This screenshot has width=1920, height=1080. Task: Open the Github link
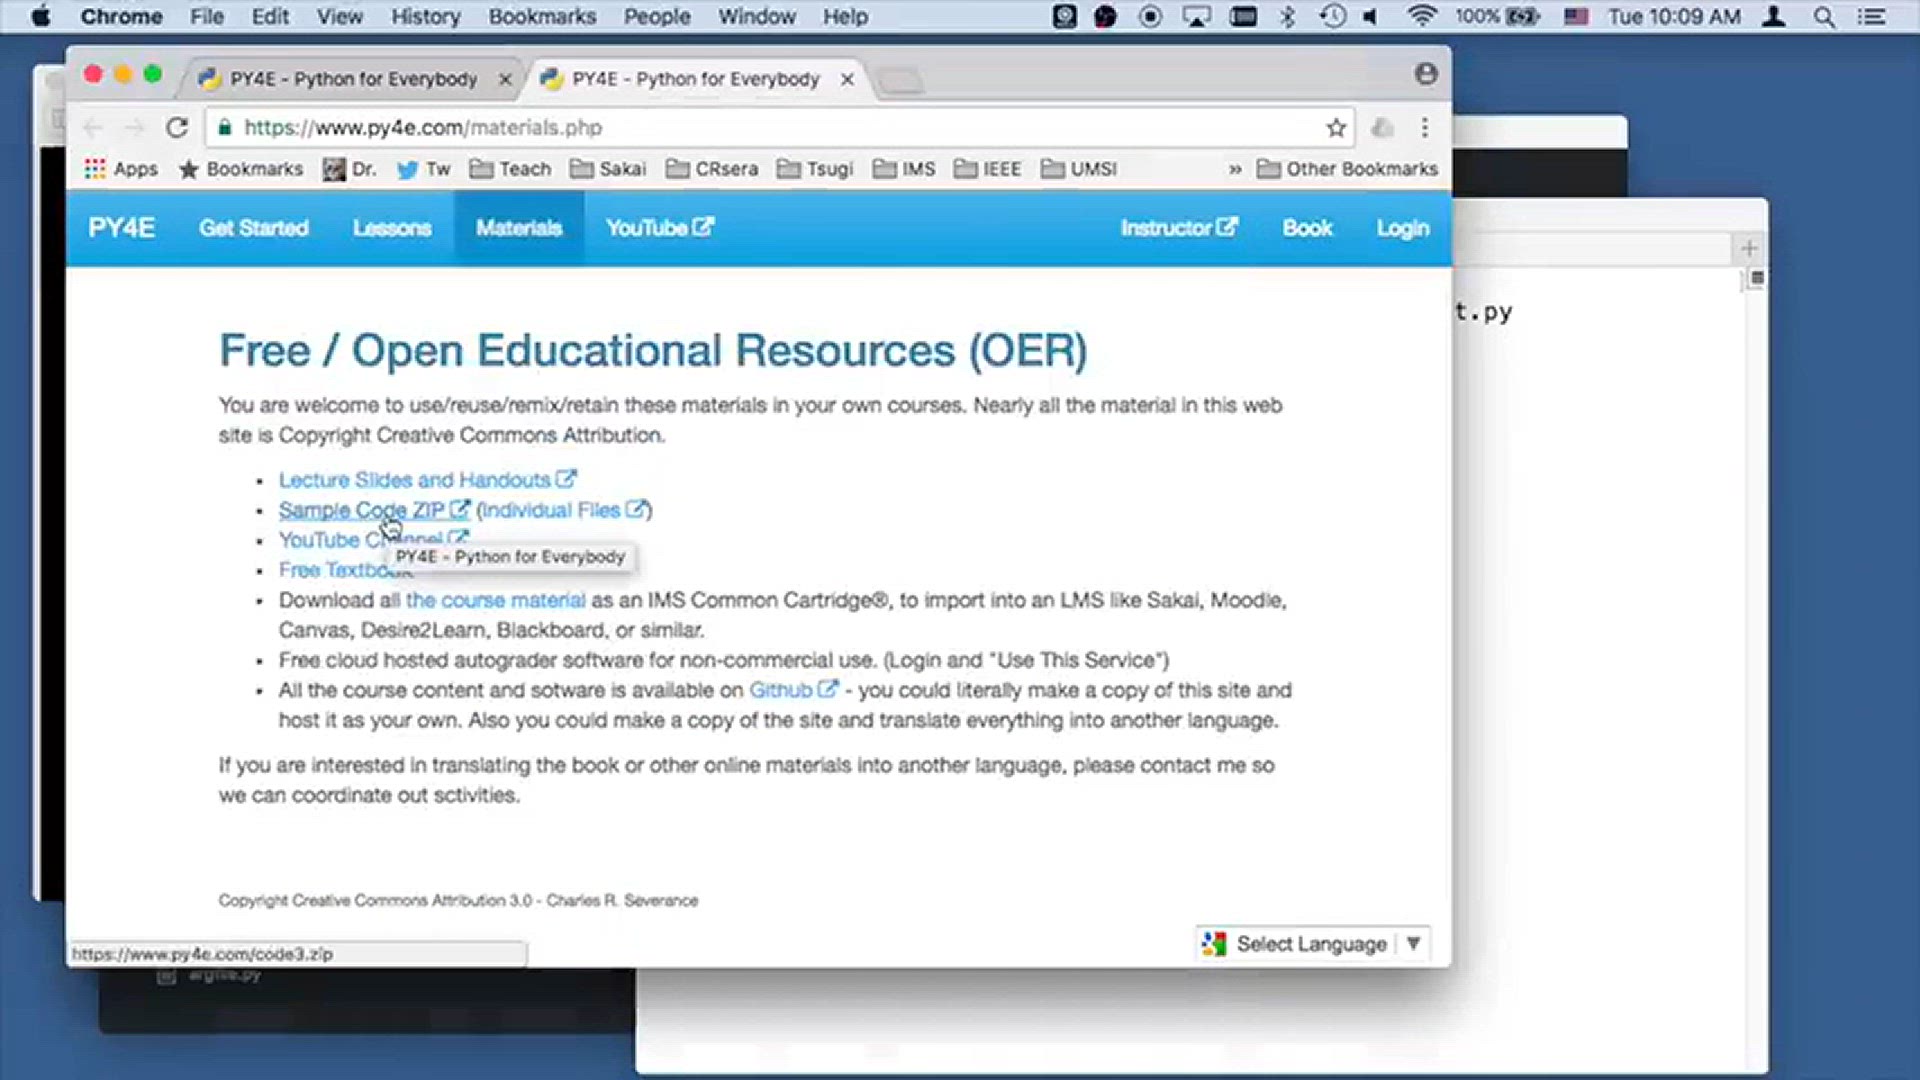tap(793, 690)
